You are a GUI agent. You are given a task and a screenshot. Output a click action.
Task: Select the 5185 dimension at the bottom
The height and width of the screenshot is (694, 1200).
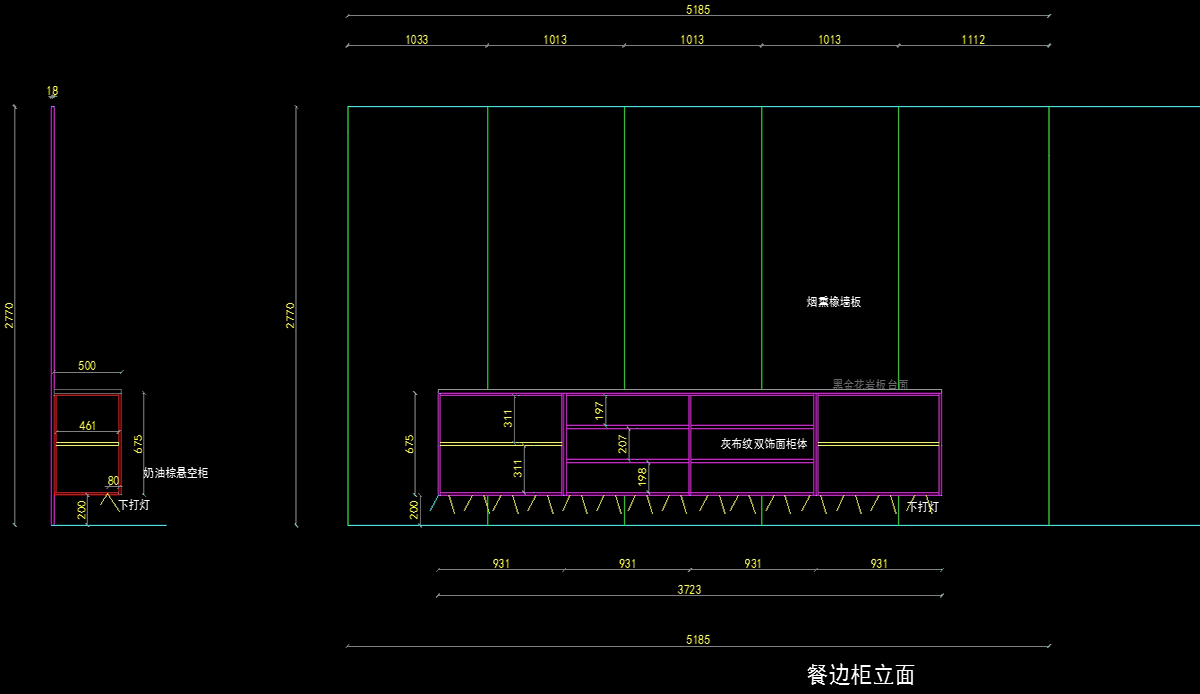[698, 640]
